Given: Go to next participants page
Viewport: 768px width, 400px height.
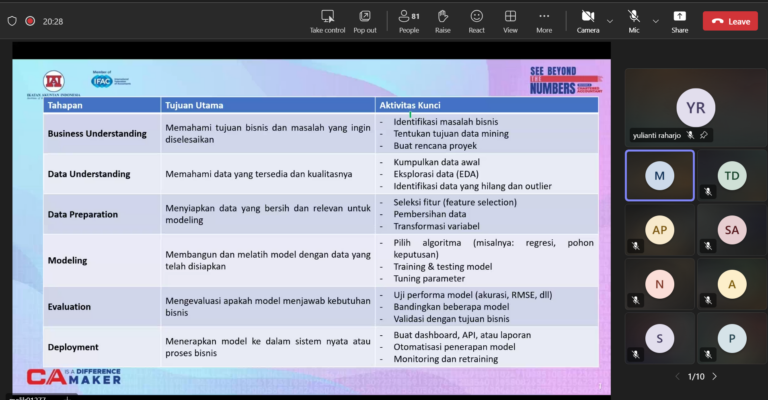Looking at the screenshot, I should tap(714, 376).
